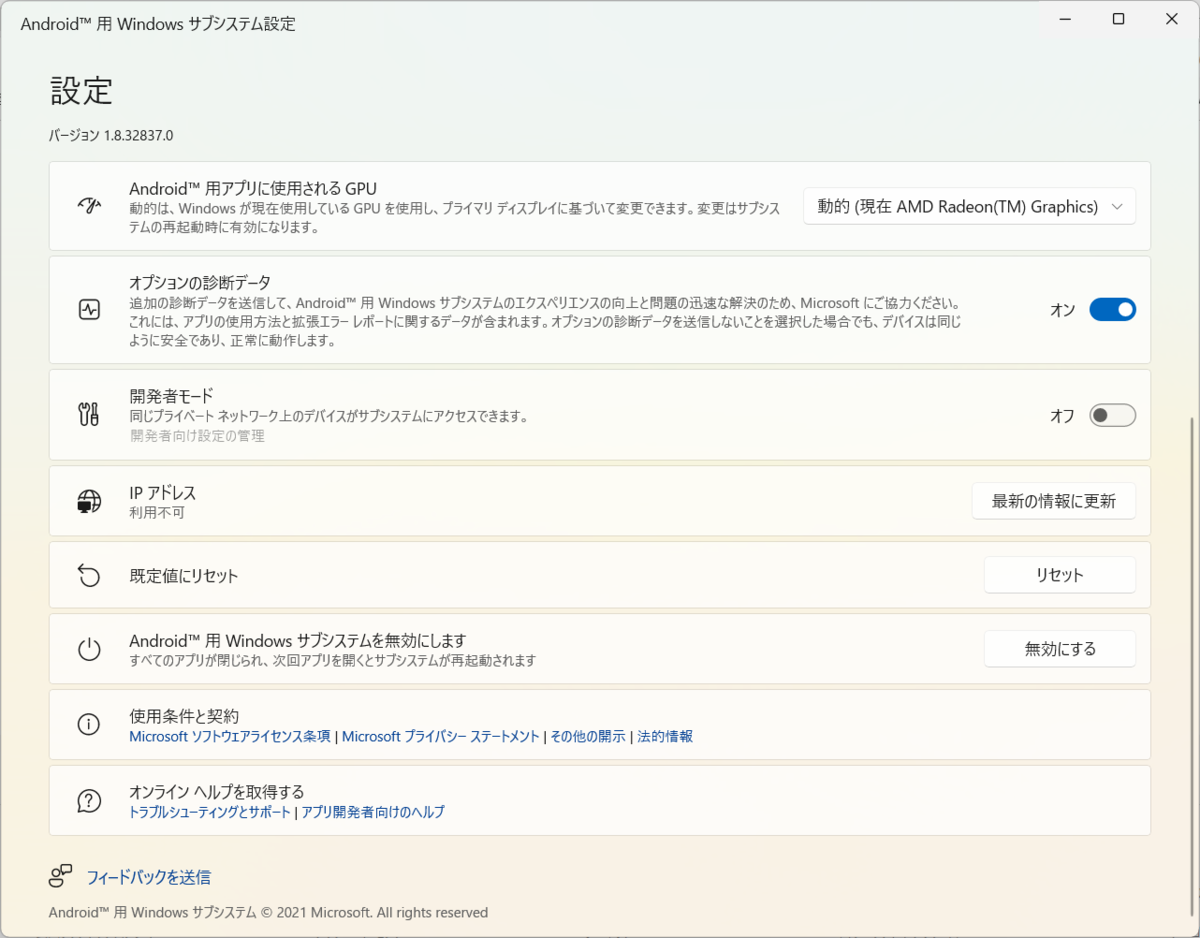1200x938 pixels.
Task: Open 法的情報 link
Action: (x=665, y=736)
